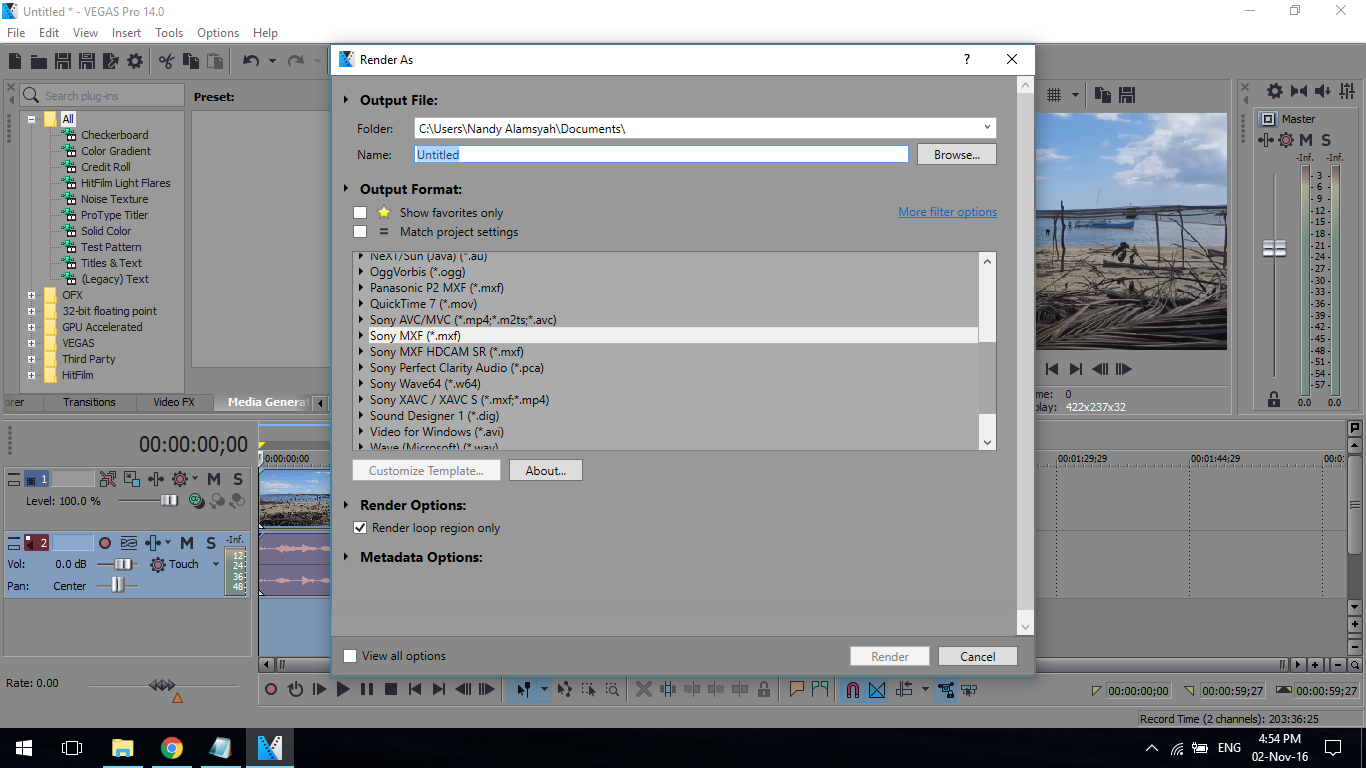Image resolution: width=1366 pixels, height=768 pixels.
Task: Click the Insert Region icon
Action: [820, 689]
